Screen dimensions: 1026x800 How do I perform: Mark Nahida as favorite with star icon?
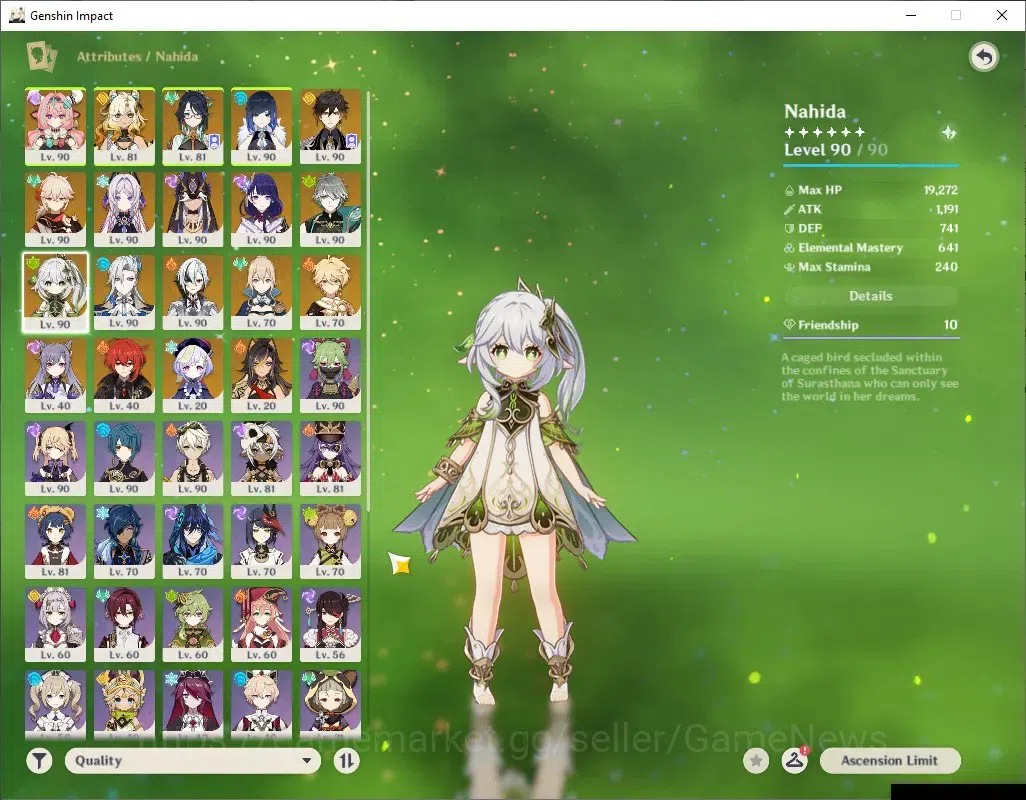coord(756,761)
